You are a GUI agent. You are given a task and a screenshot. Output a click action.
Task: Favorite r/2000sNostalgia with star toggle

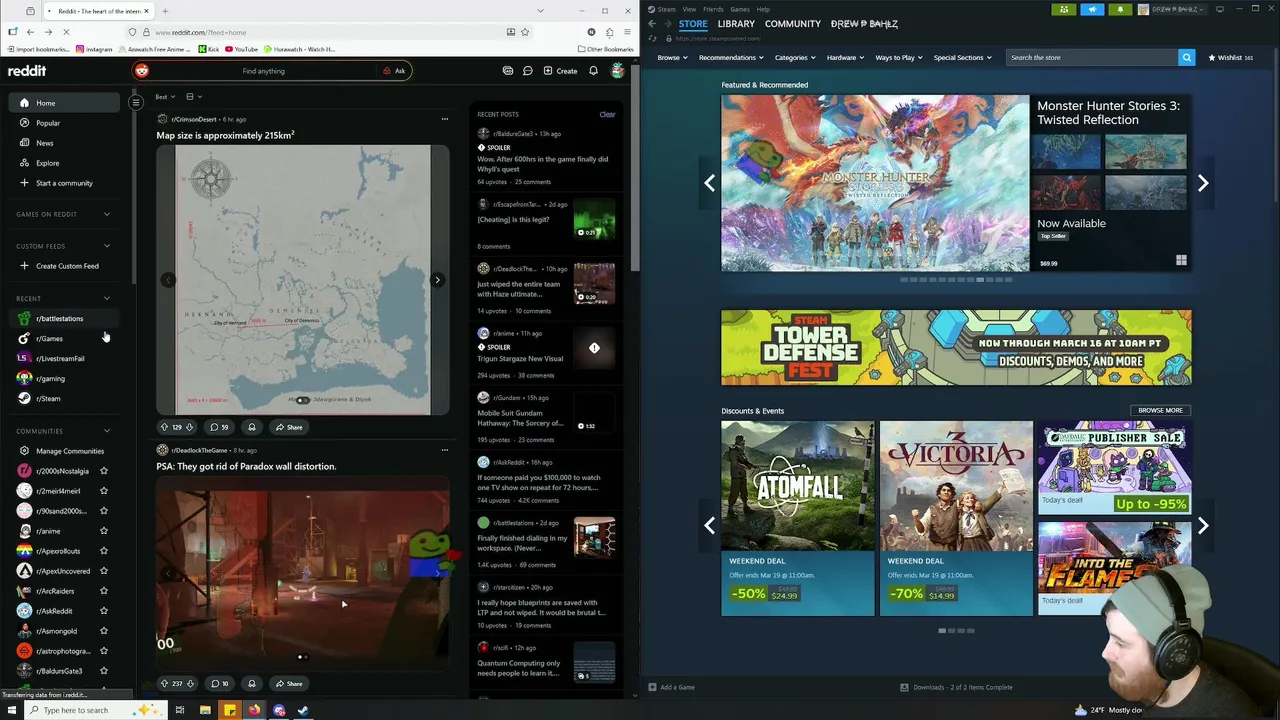pyautogui.click(x=103, y=471)
